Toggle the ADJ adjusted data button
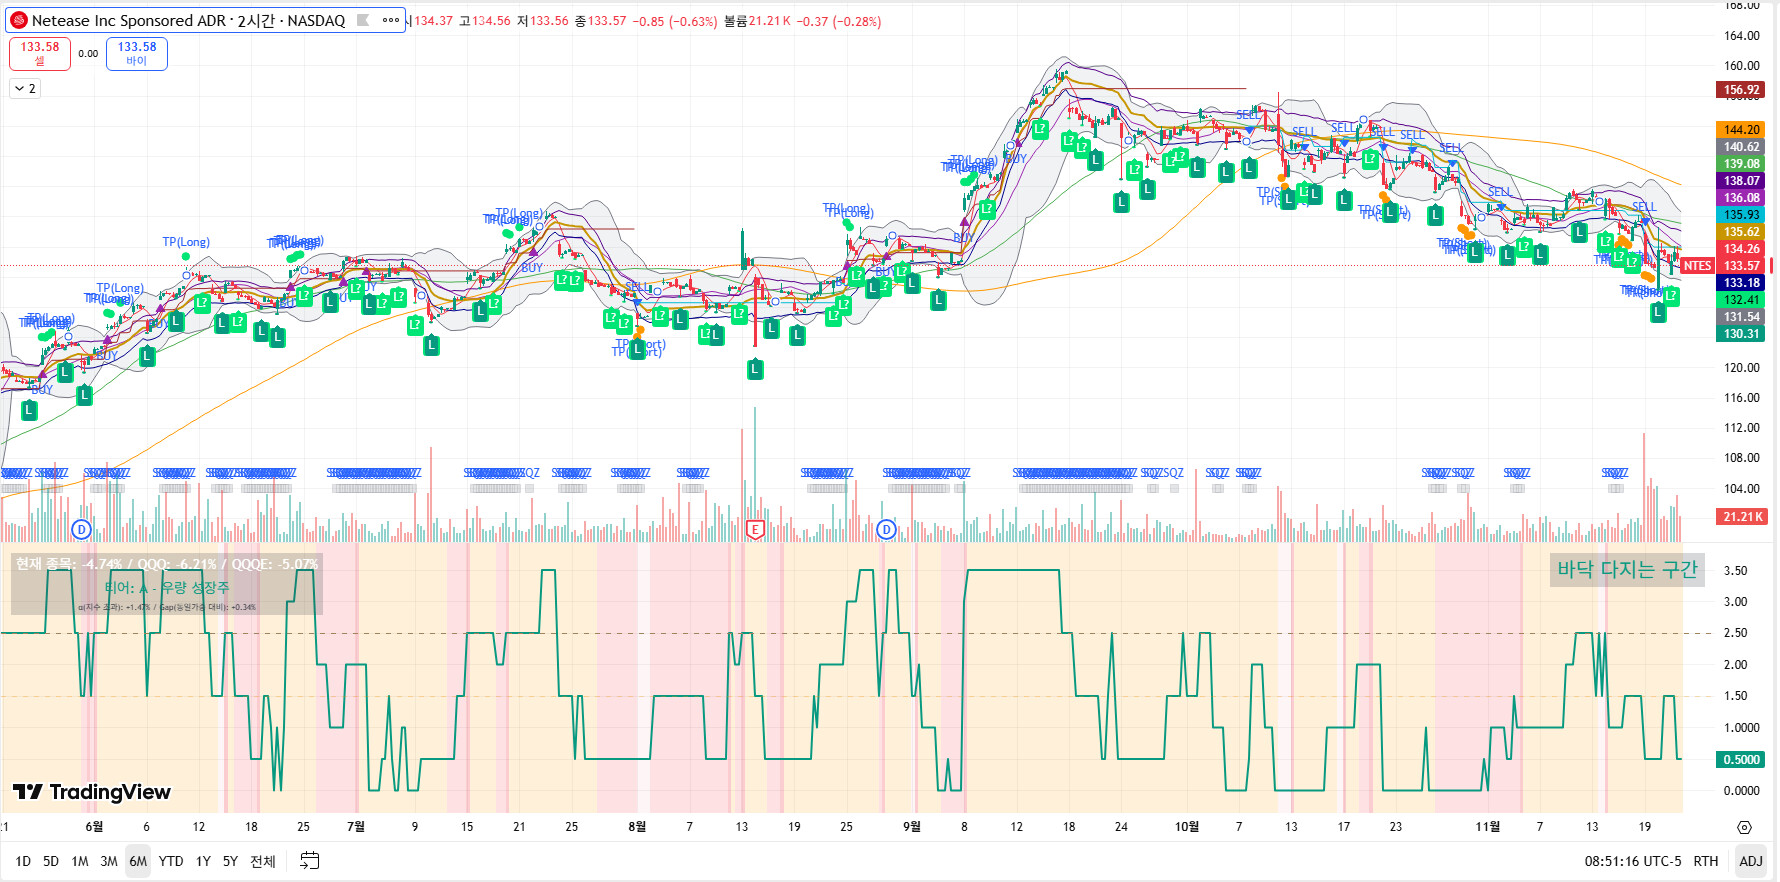Viewport: 1780px width, 882px height. tap(1750, 861)
